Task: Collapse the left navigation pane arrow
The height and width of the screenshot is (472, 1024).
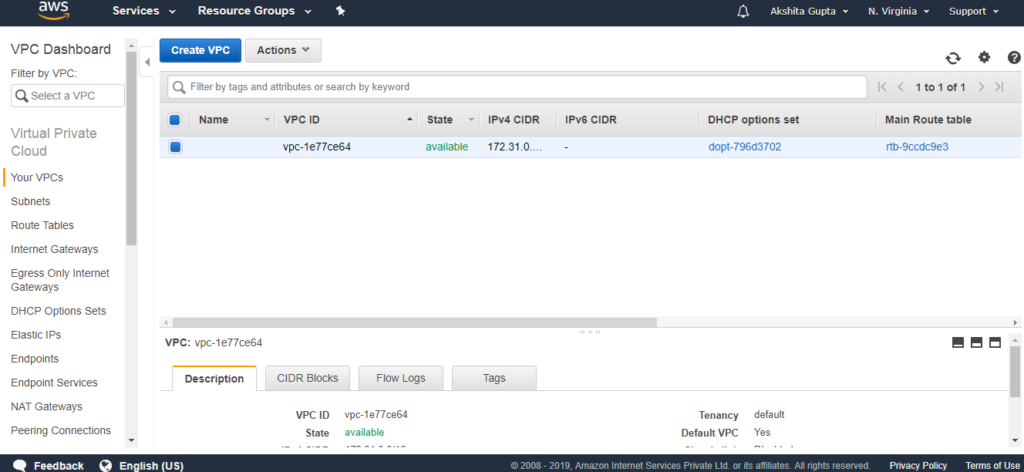Action: [148, 62]
